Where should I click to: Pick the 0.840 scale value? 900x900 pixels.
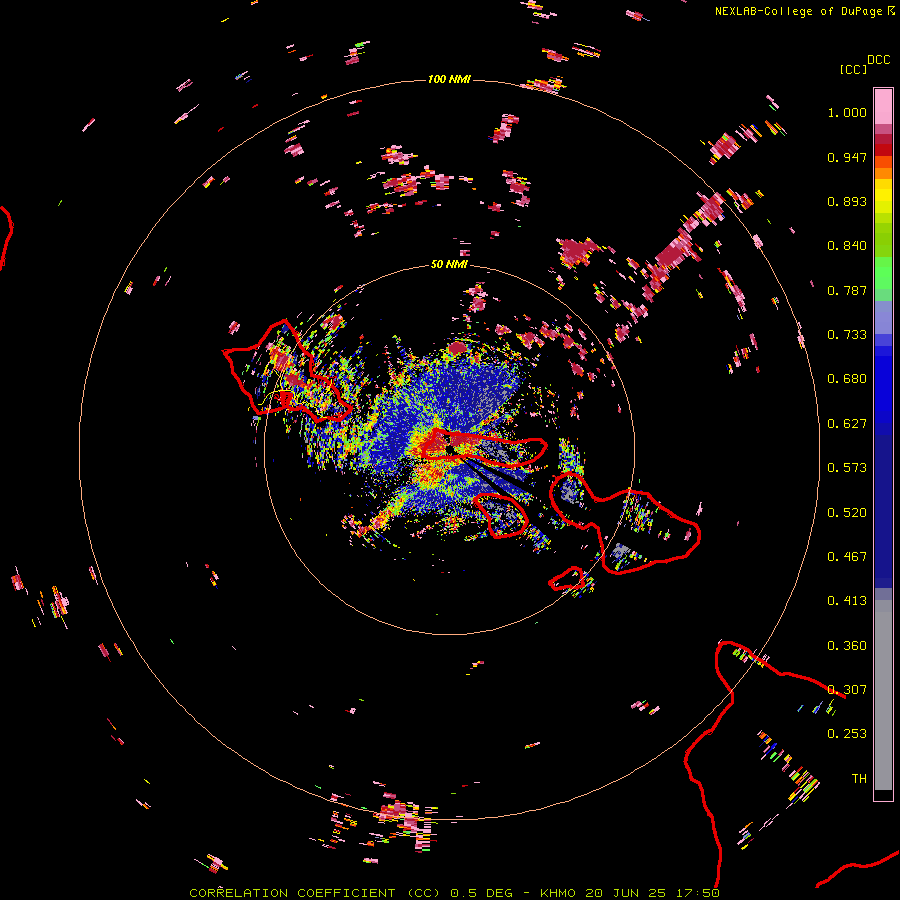[847, 246]
